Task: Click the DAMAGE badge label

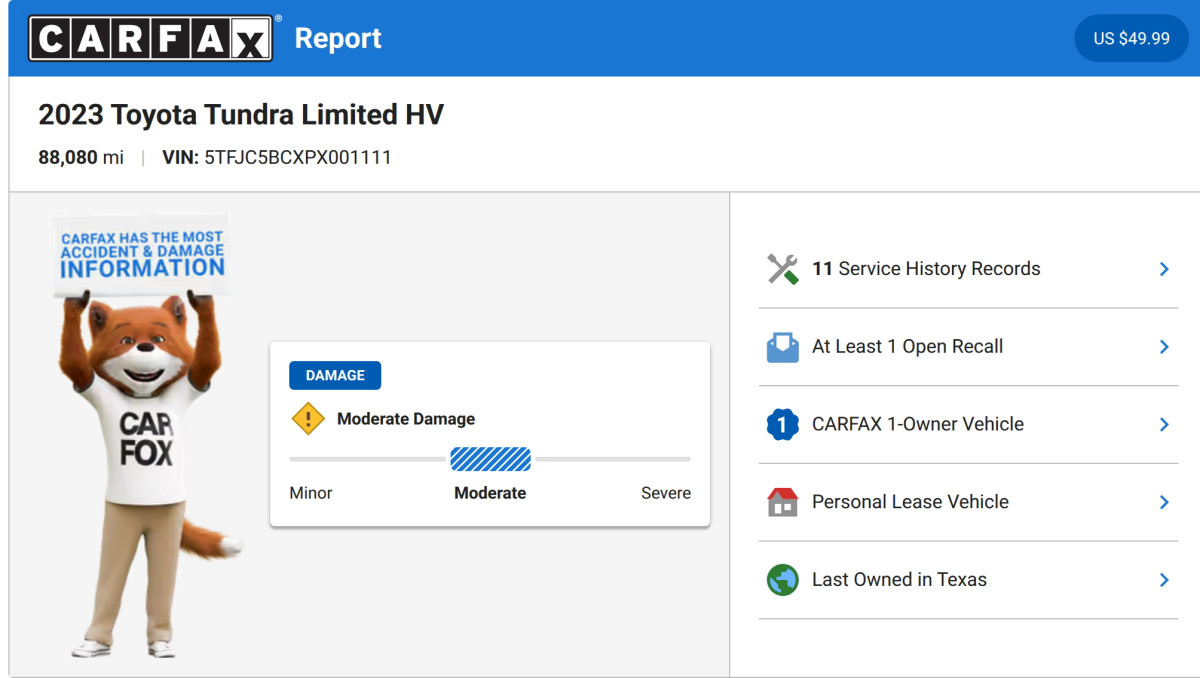Action: [x=335, y=375]
